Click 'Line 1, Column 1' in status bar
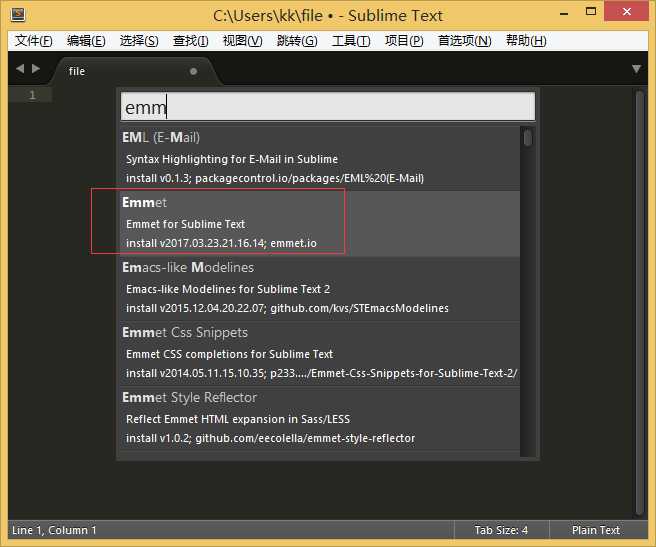 54,530
